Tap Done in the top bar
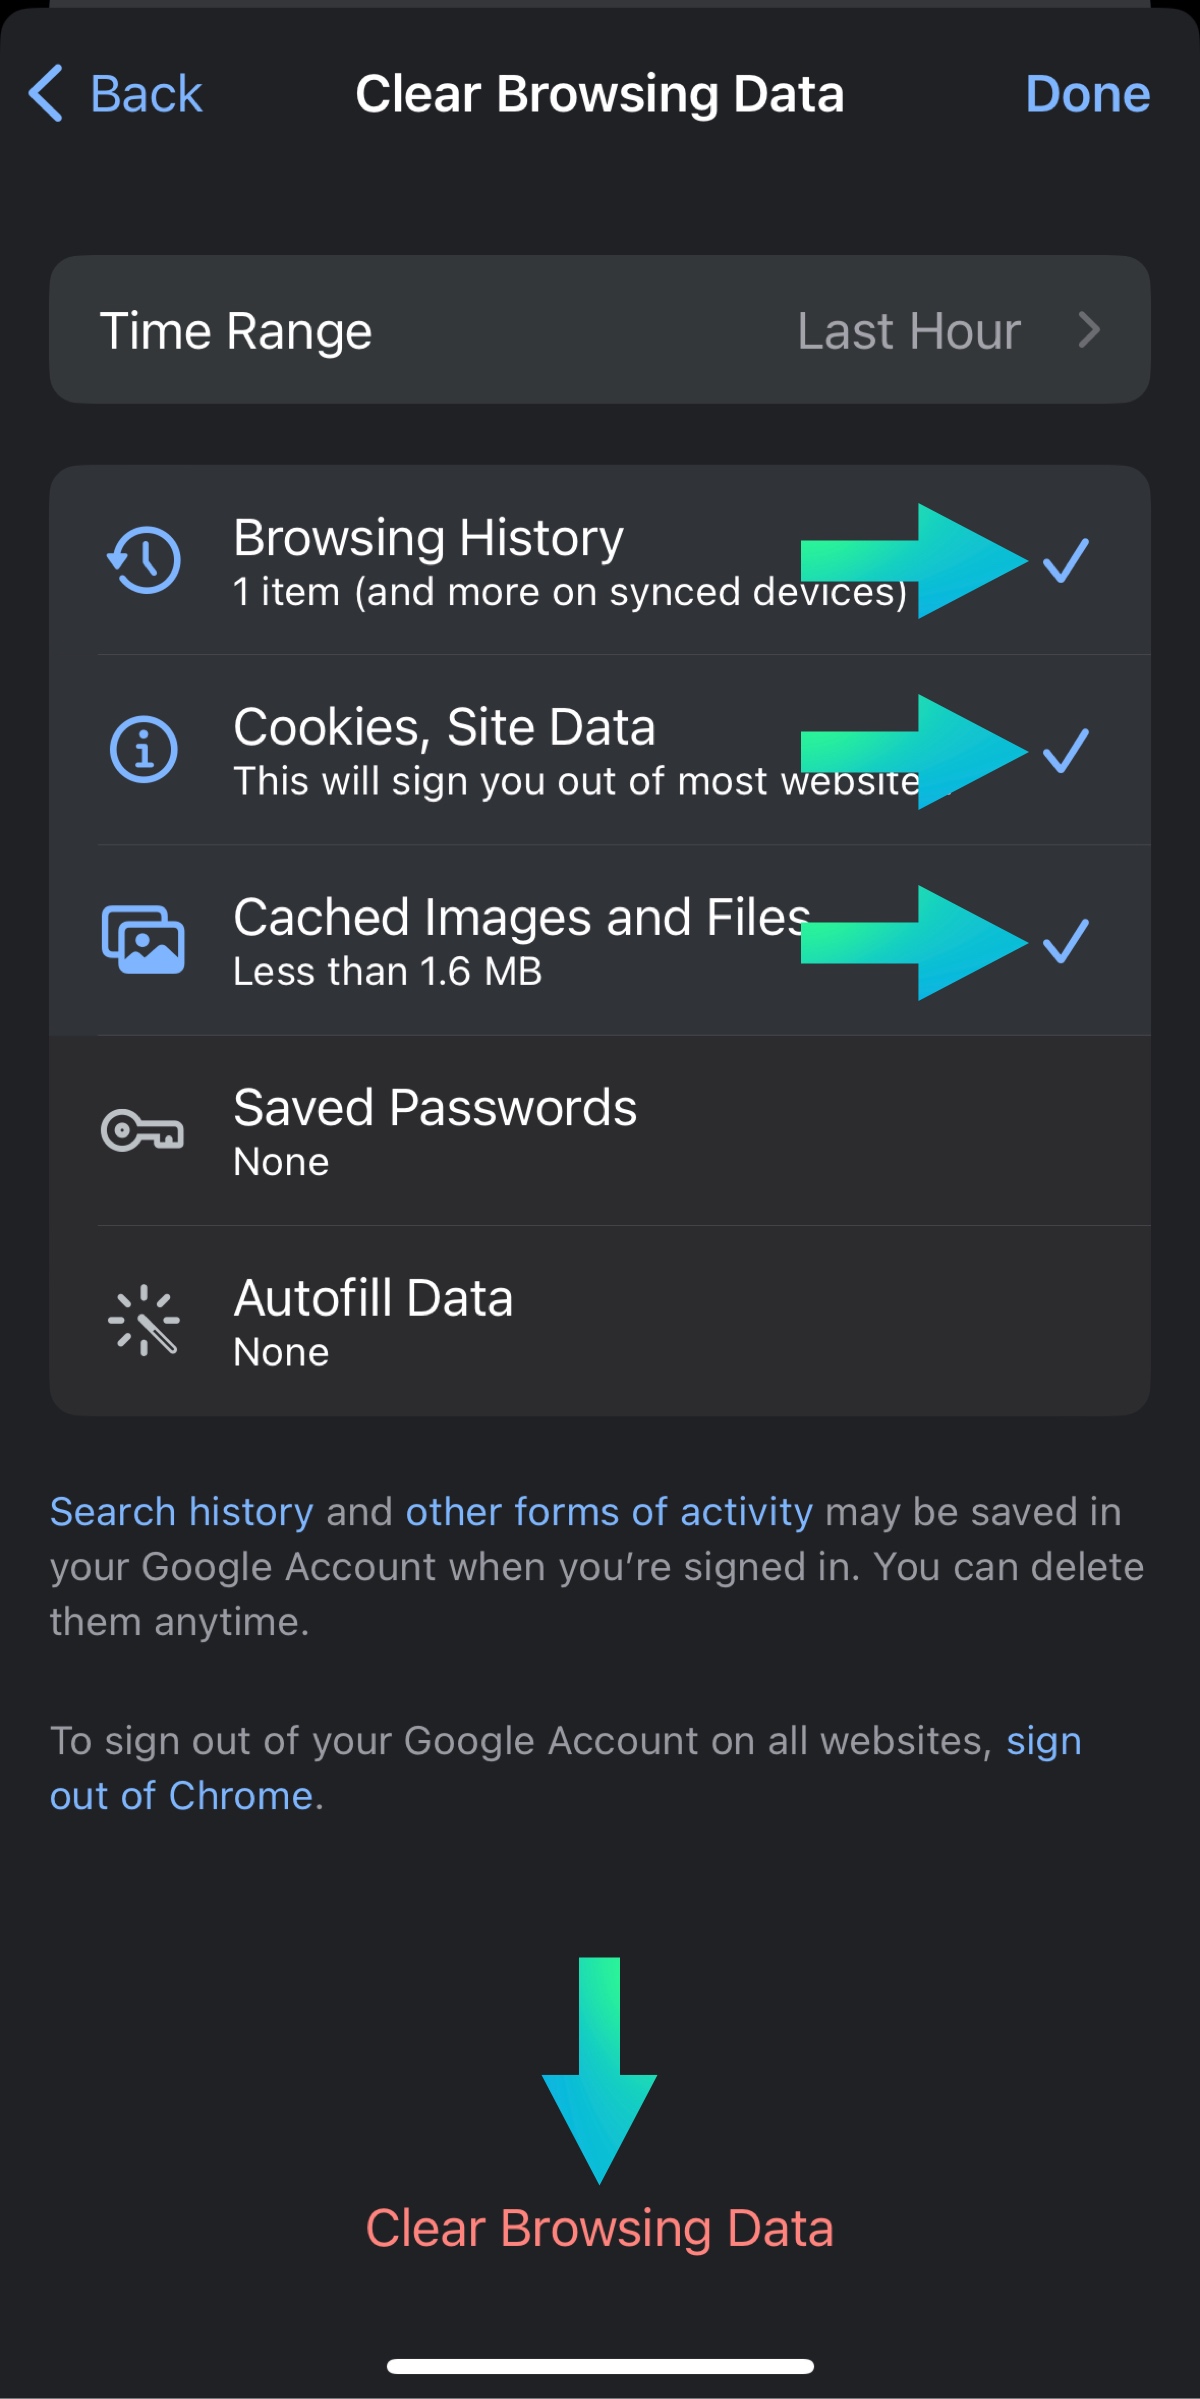Image resolution: width=1200 pixels, height=2399 pixels. [1088, 94]
